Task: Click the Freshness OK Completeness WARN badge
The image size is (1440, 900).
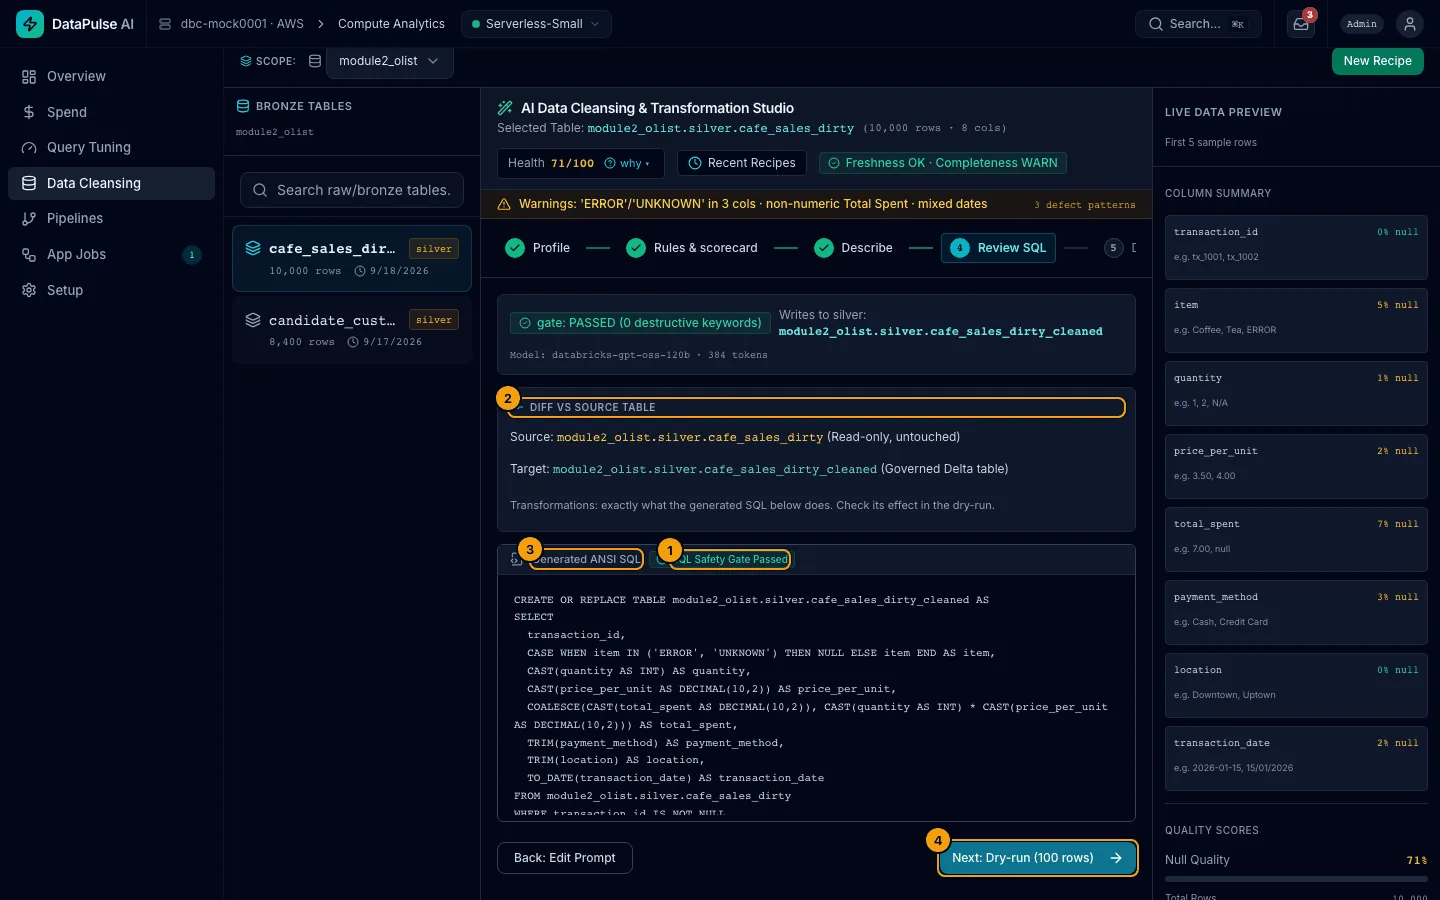Action: (943, 163)
